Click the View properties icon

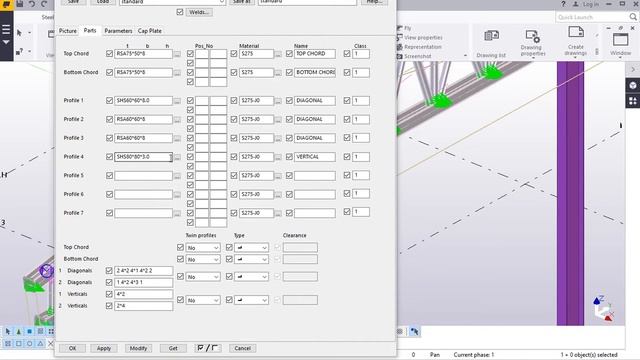pyautogui.click(x=400, y=38)
